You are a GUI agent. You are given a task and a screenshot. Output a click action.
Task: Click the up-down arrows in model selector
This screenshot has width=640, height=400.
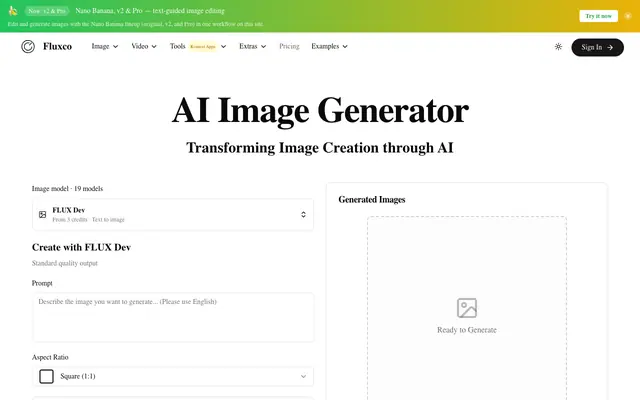click(x=303, y=215)
